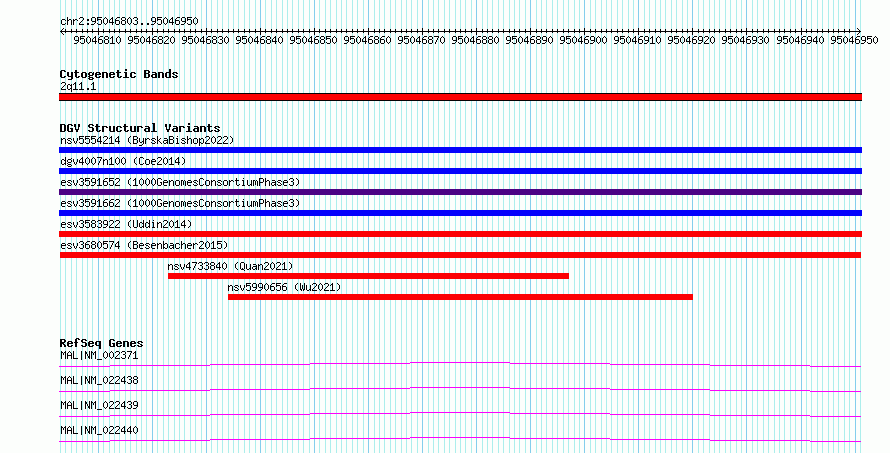Select the red 2q11.1 cytogenetic band bar

tap(460, 97)
